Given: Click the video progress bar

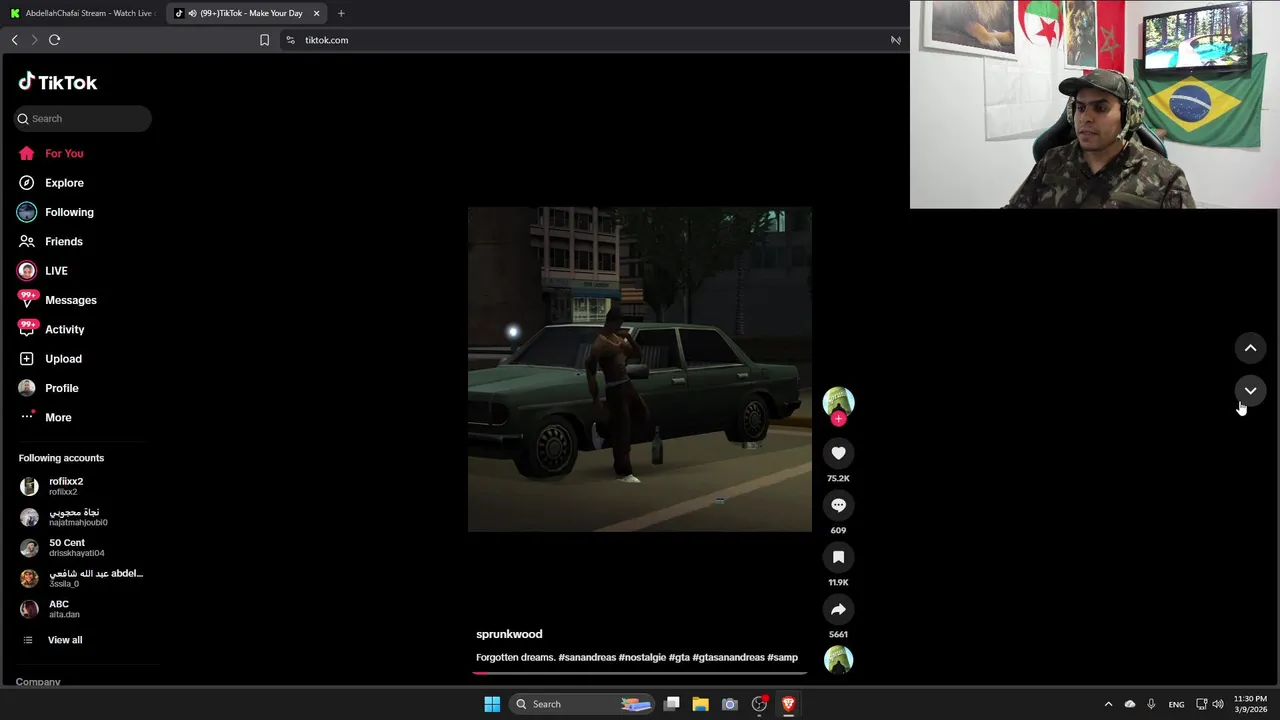Looking at the screenshot, I should point(640,672).
